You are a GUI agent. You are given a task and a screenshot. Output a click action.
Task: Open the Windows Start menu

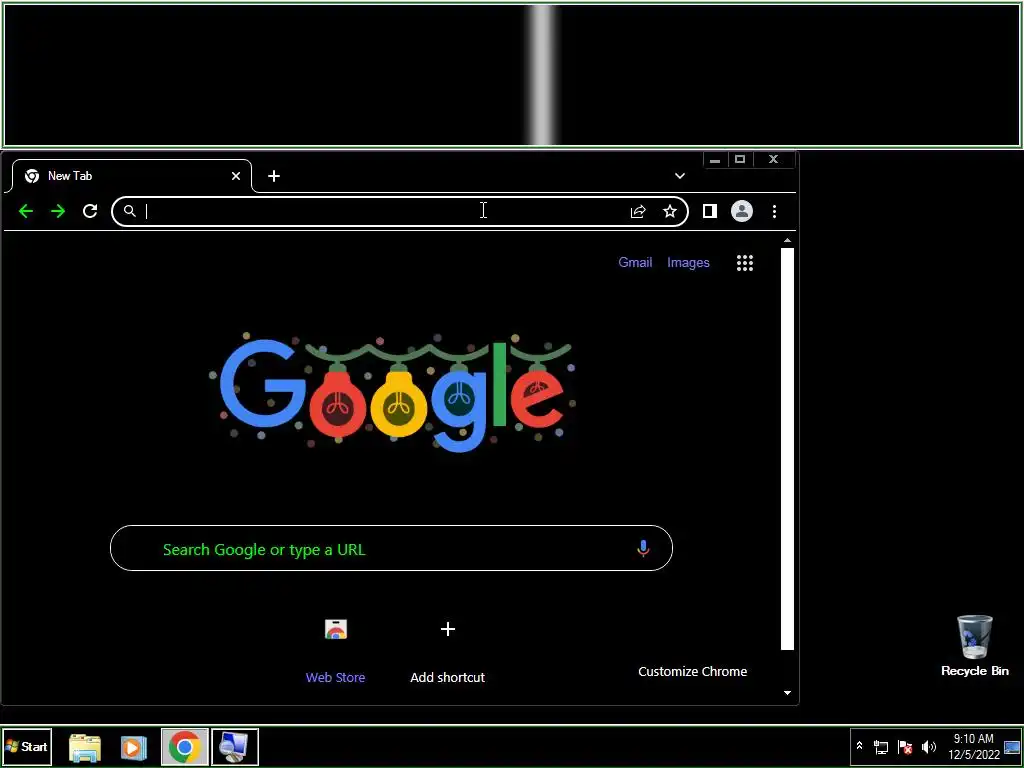pyautogui.click(x=27, y=746)
